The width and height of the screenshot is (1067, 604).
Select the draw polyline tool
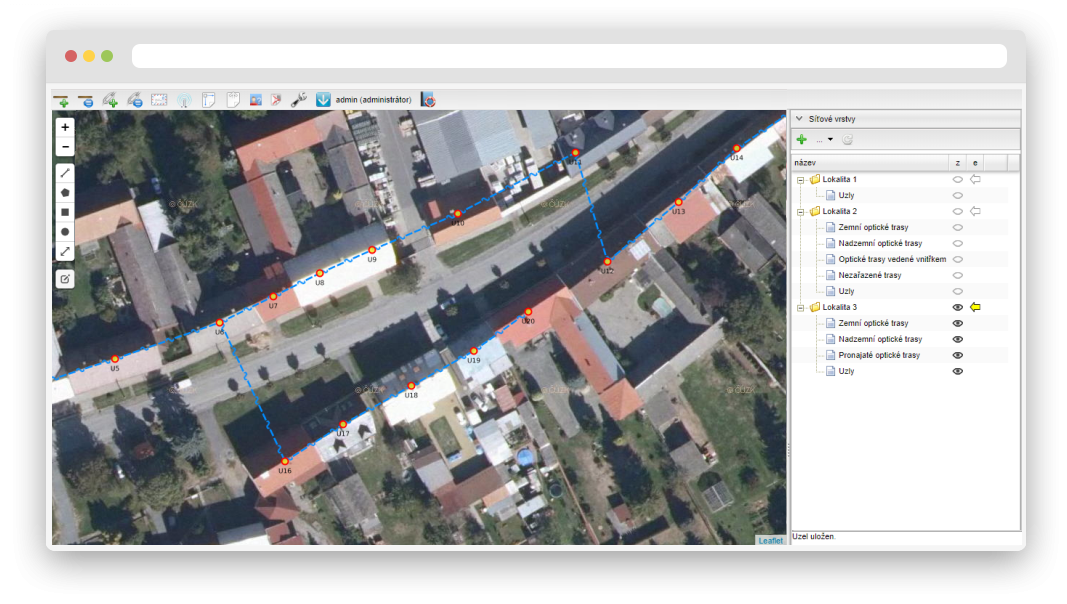(65, 173)
